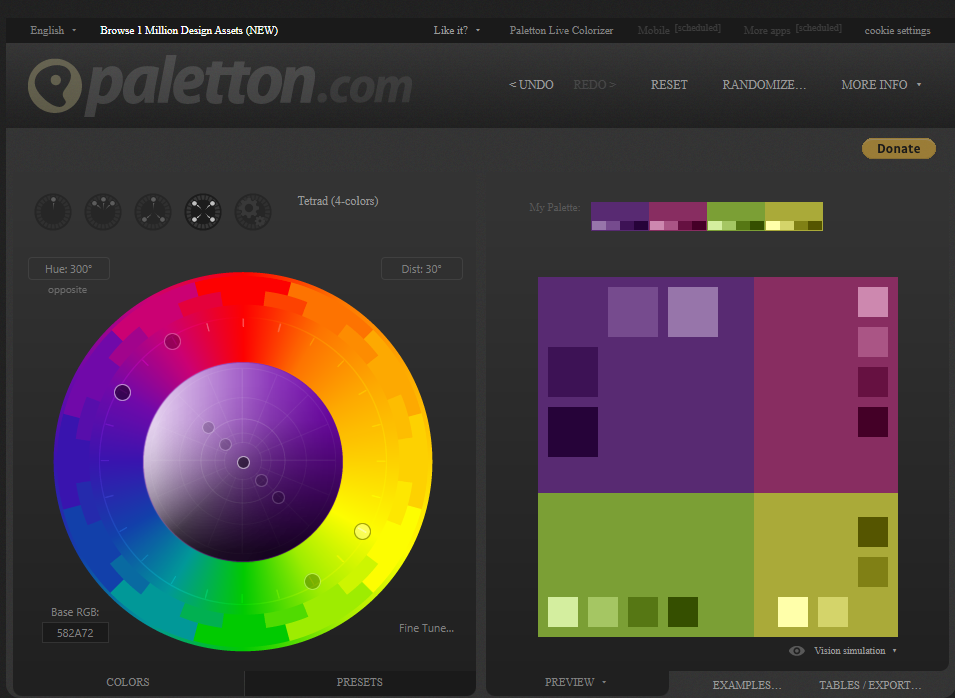Image resolution: width=955 pixels, height=698 pixels.
Task: Select the Monochromatic color mode icon
Action: pyautogui.click(x=53, y=212)
